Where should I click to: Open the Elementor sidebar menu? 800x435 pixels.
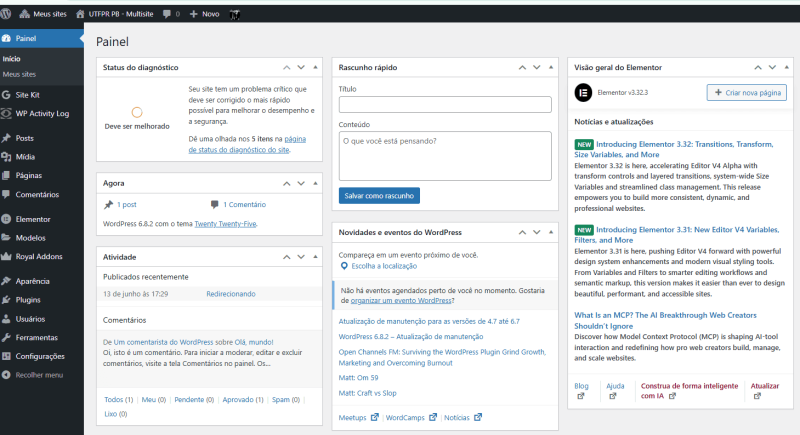point(32,219)
